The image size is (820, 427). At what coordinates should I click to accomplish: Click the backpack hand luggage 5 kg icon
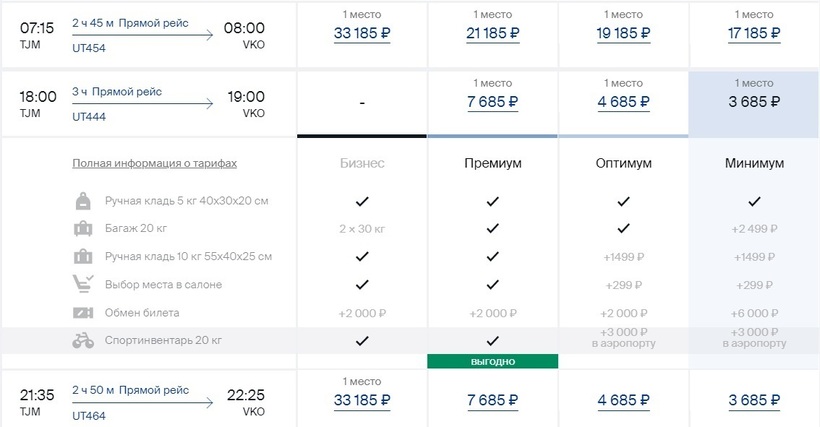[83, 201]
